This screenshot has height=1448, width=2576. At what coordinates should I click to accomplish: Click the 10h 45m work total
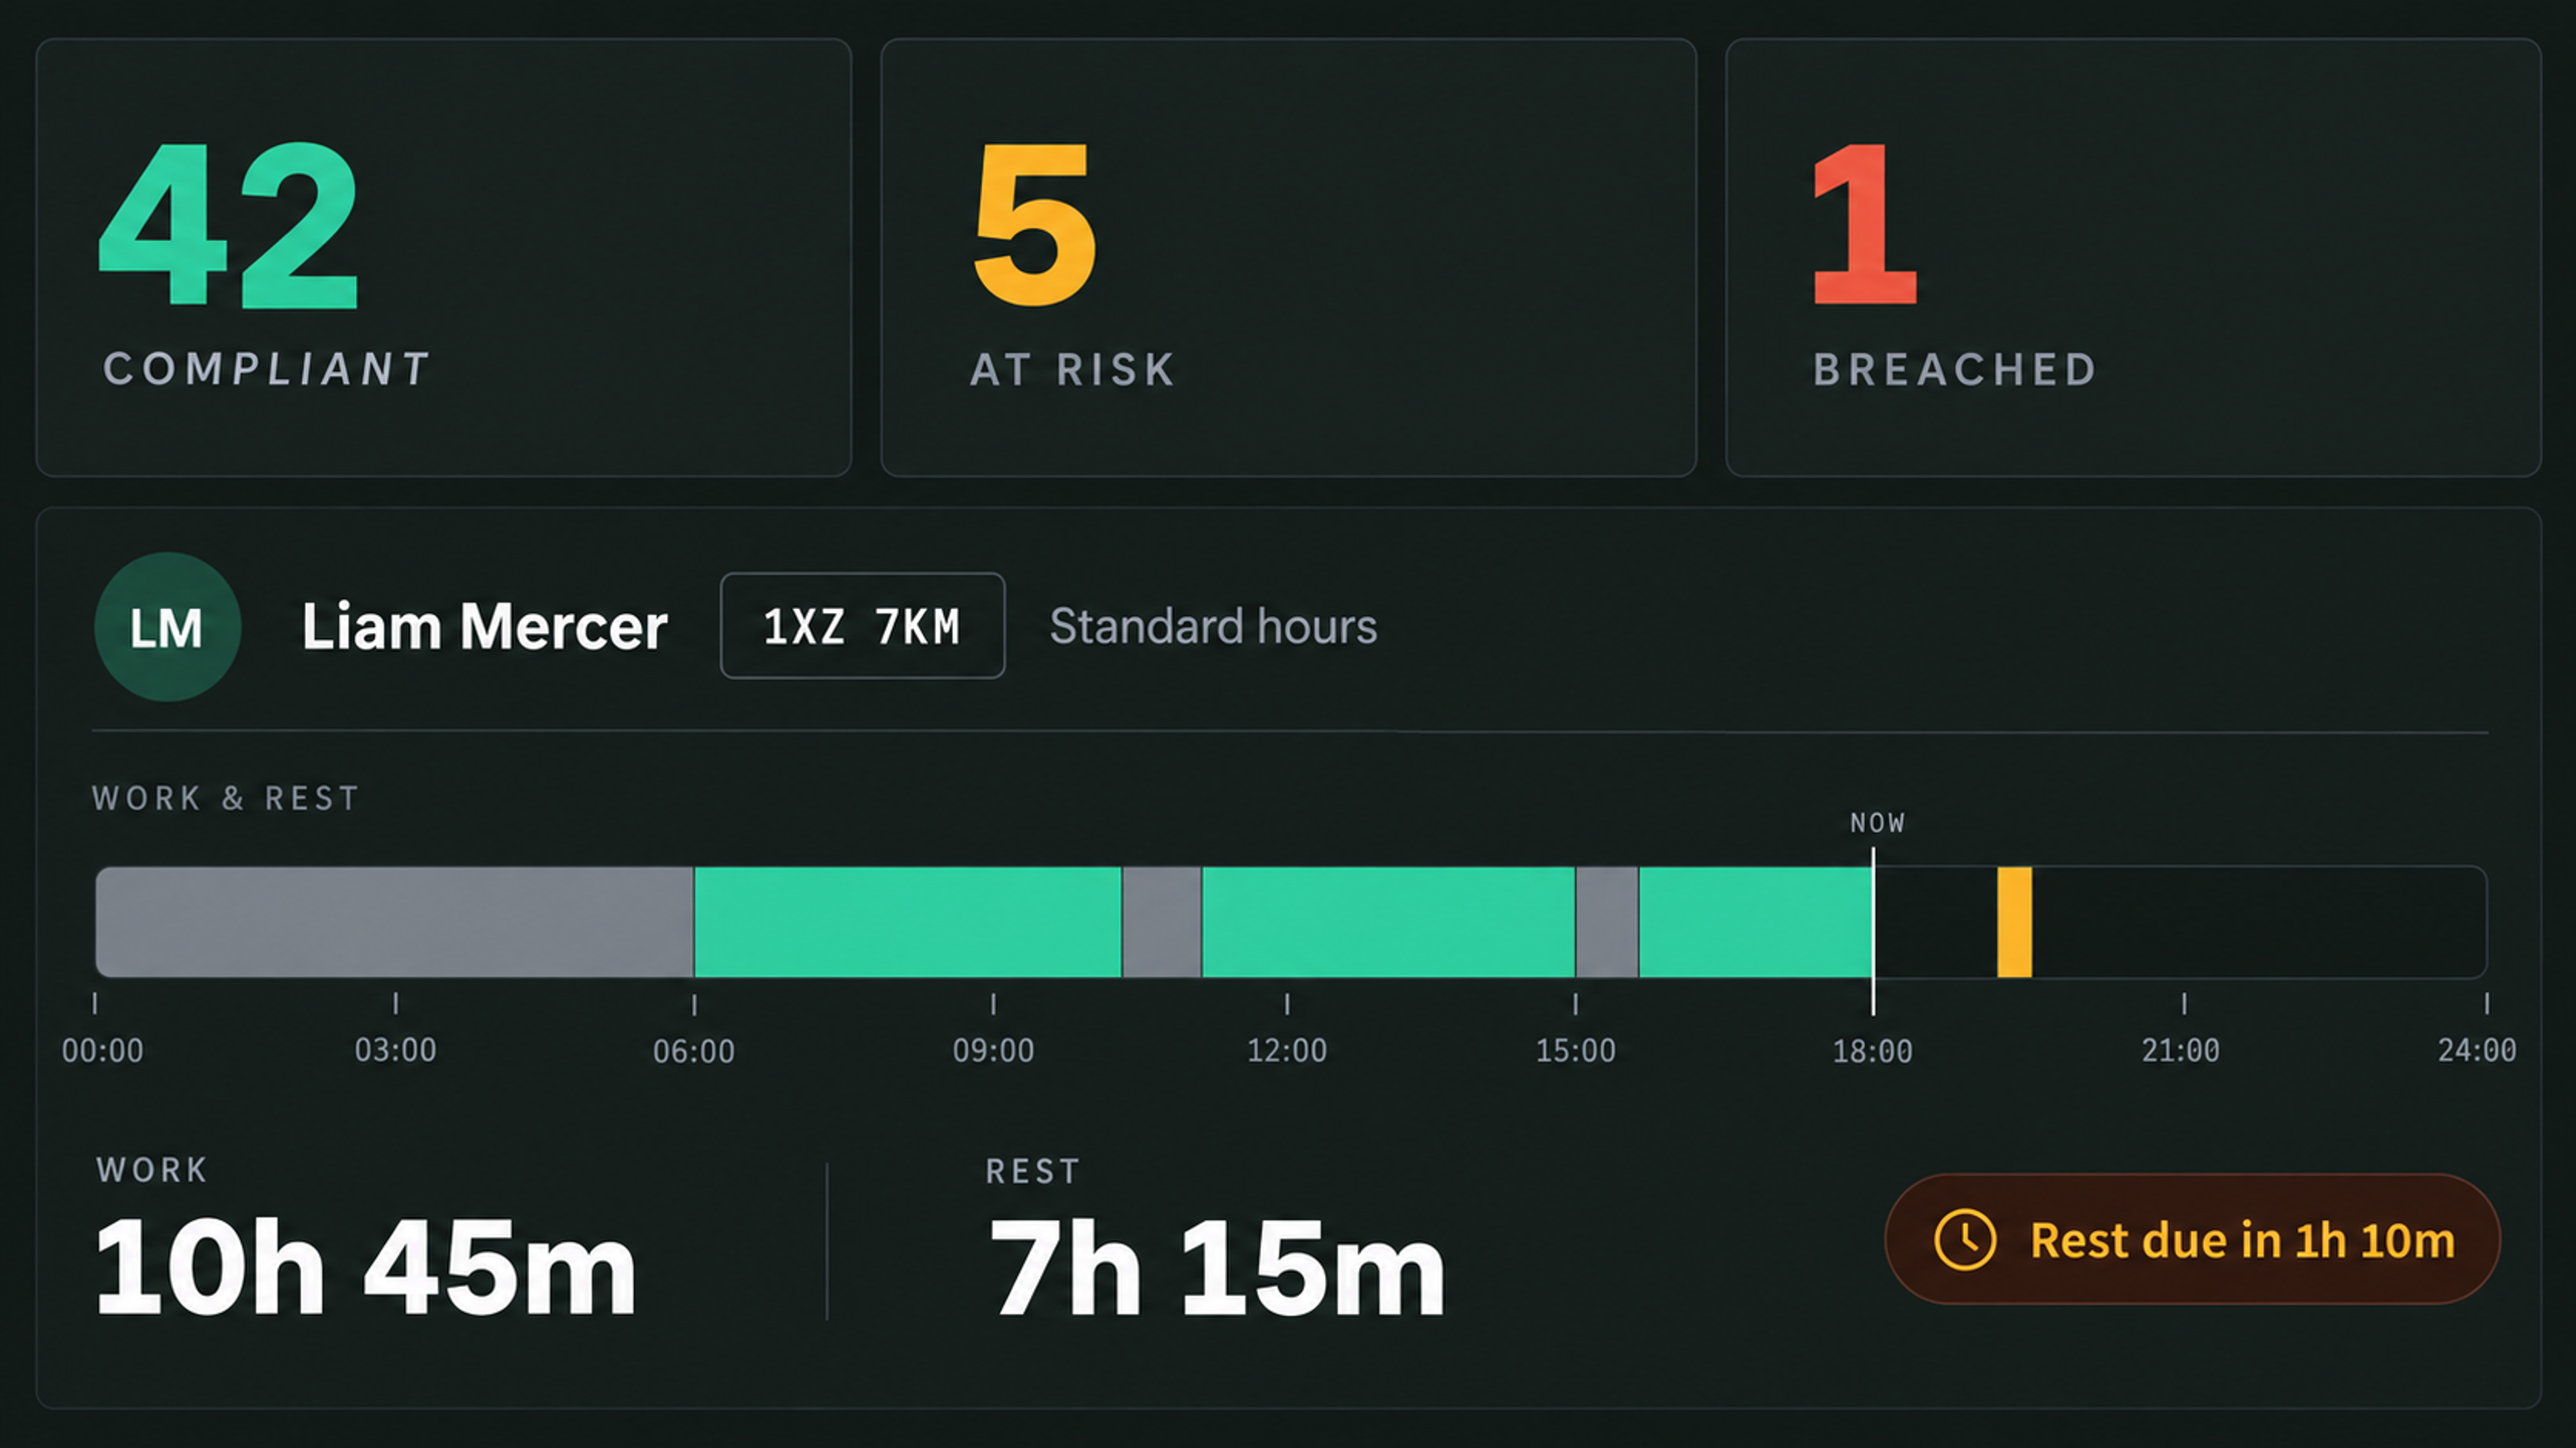(x=365, y=1268)
